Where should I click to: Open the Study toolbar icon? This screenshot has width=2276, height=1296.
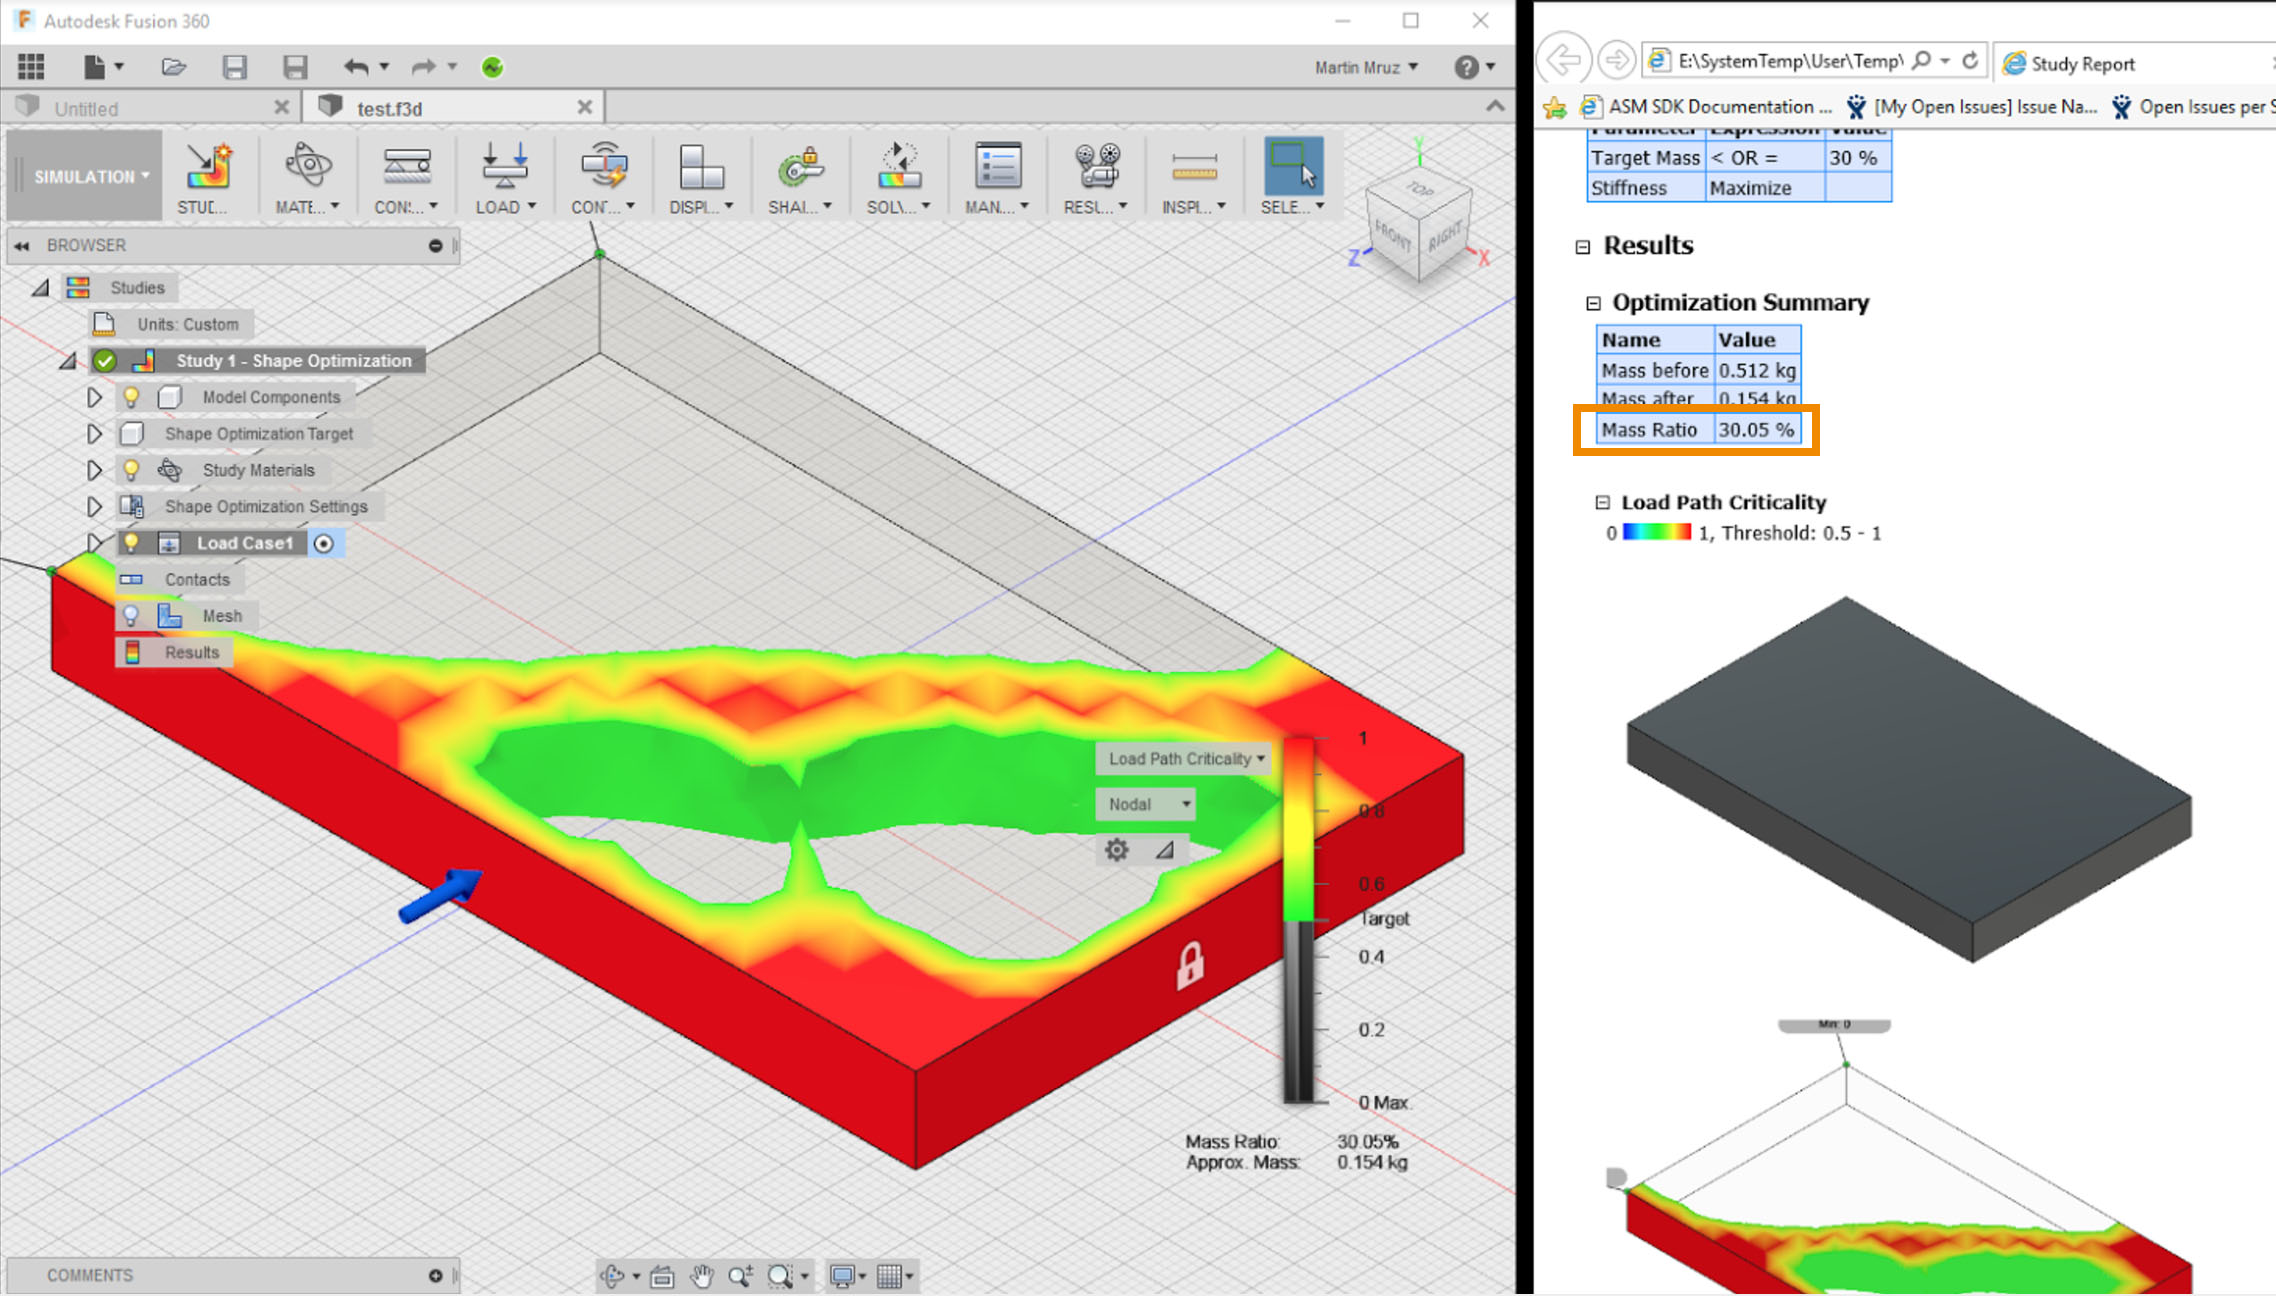pos(208,165)
